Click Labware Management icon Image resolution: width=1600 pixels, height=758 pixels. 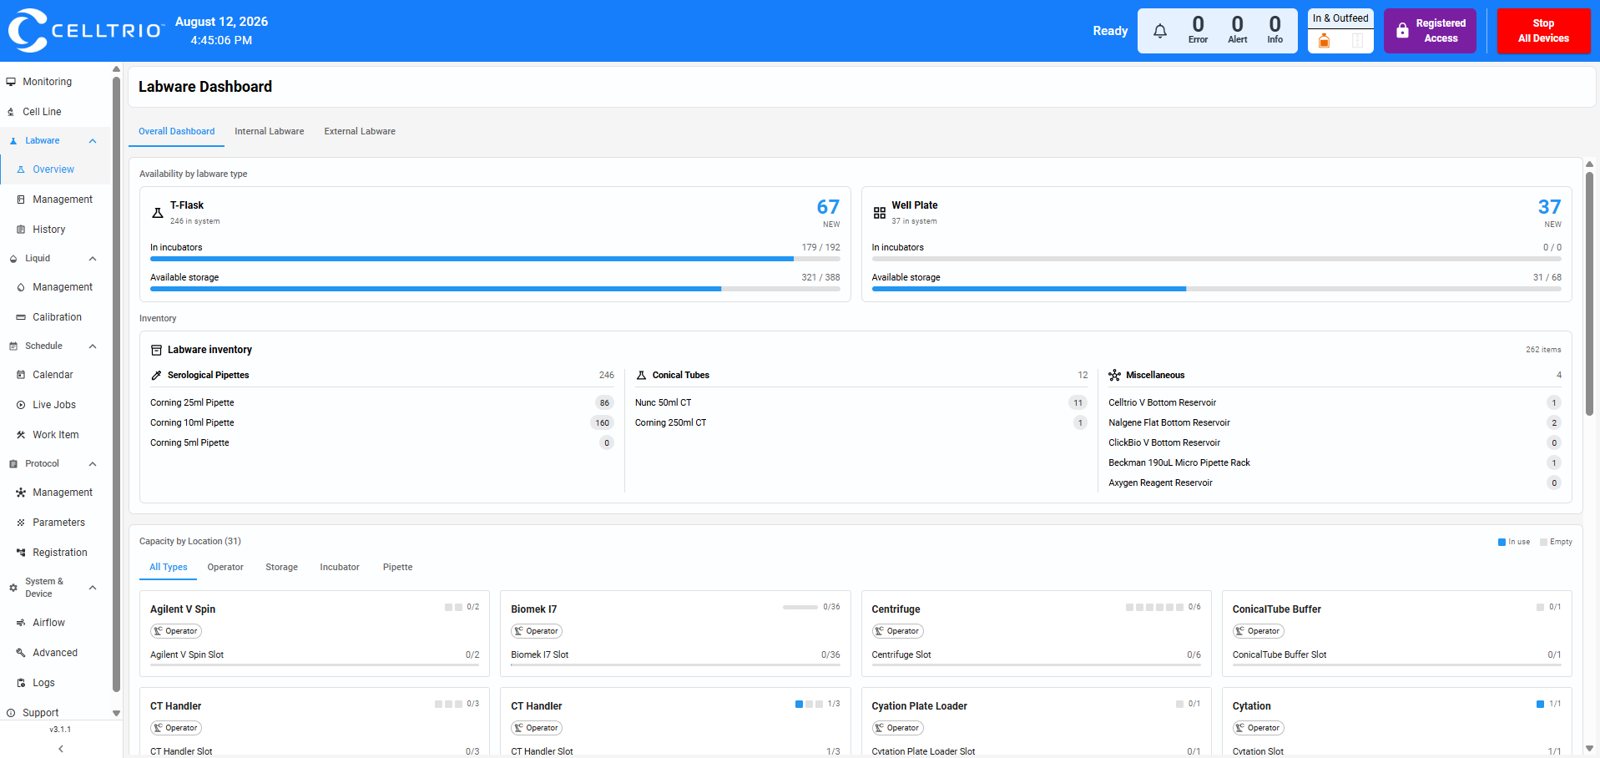click(x=21, y=200)
